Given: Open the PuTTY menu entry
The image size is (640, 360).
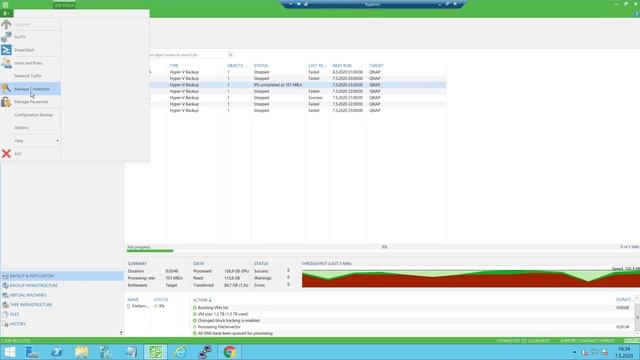Looking at the screenshot, I should (x=31, y=37).
